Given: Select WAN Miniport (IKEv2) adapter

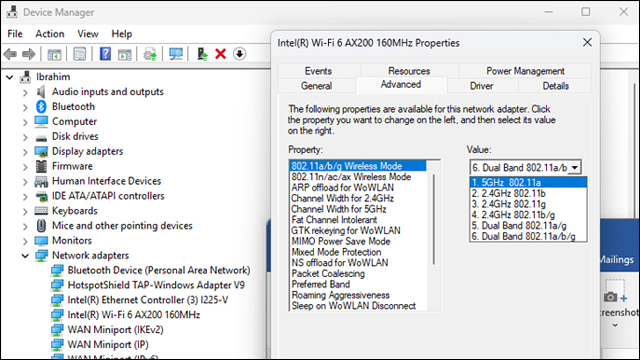Looking at the screenshot, I should 115,330.
